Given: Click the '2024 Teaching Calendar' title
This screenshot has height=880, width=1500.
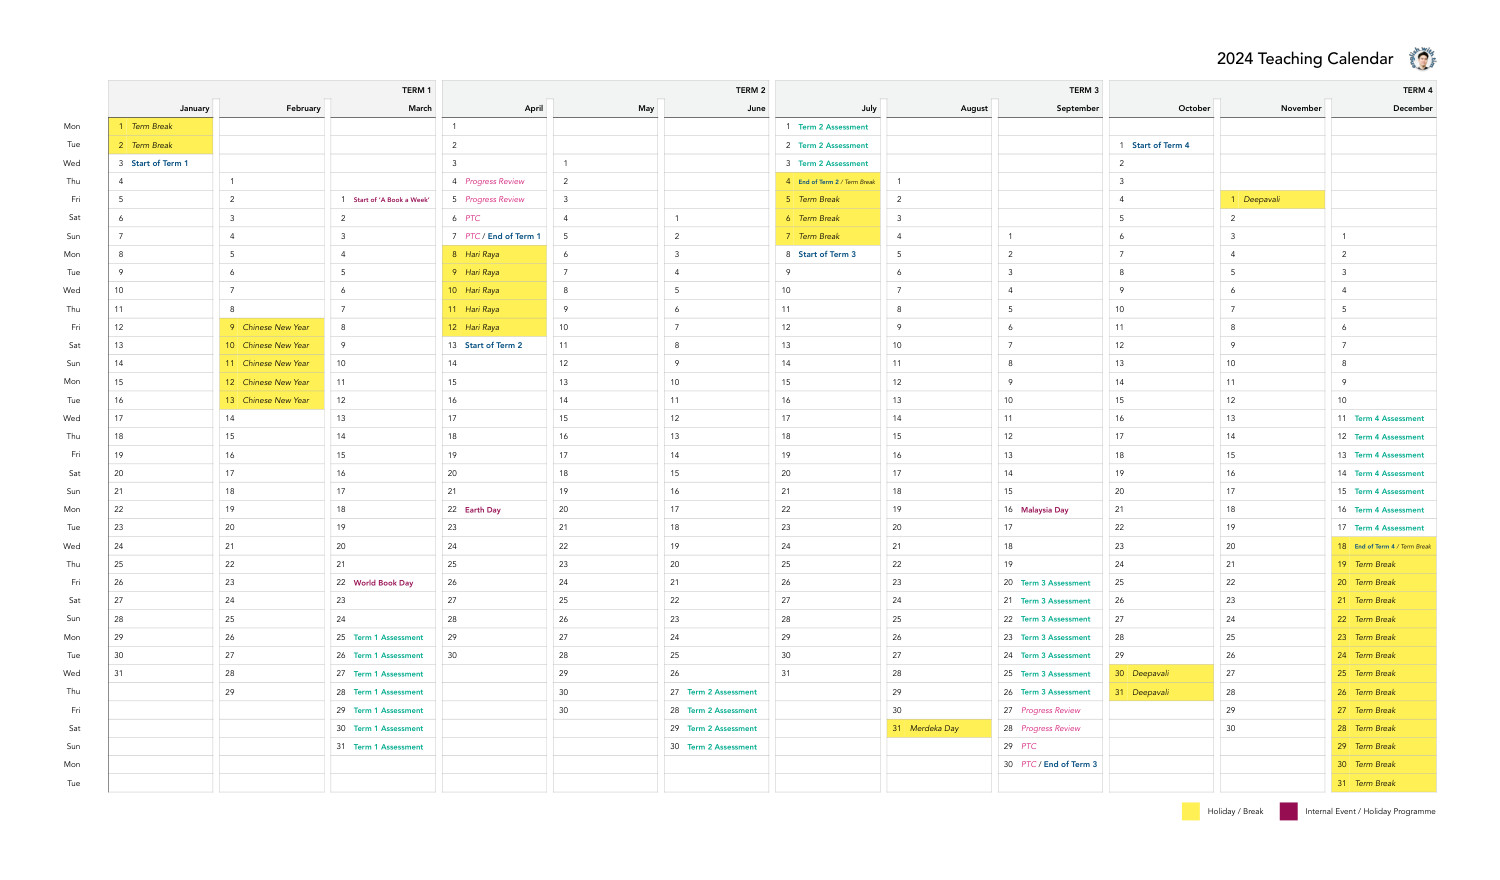Looking at the screenshot, I should (1304, 58).
